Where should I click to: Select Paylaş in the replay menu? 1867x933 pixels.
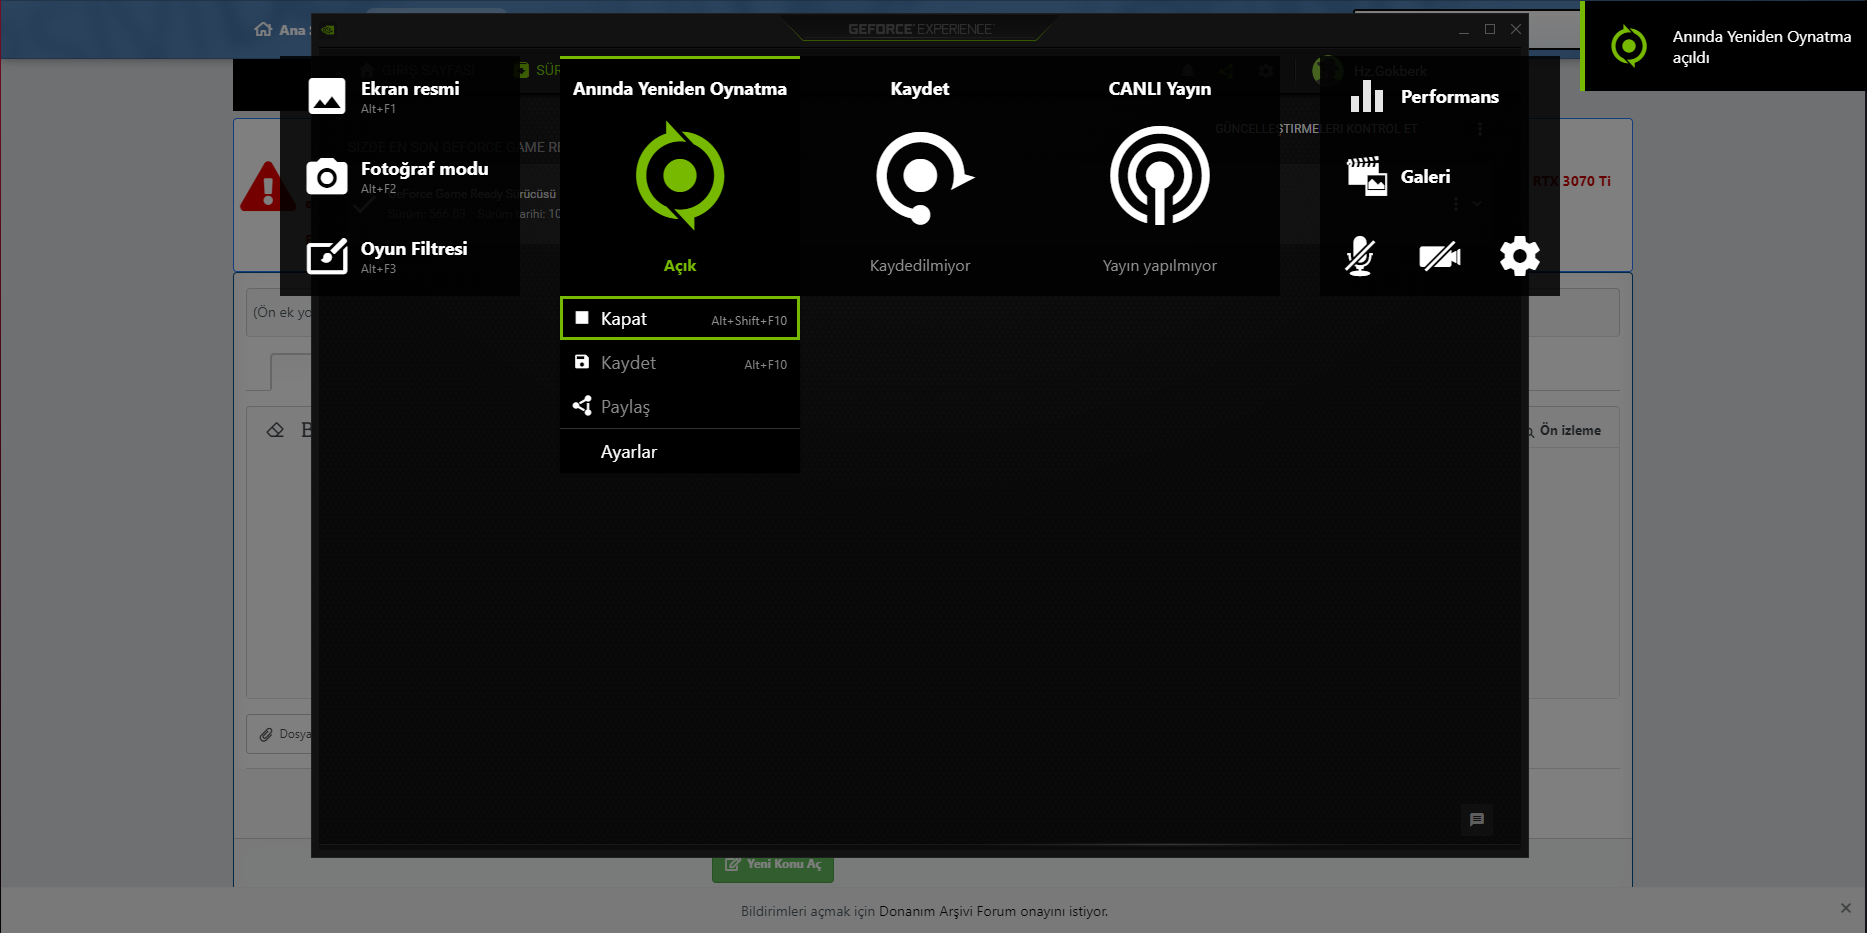pos(680,407)
